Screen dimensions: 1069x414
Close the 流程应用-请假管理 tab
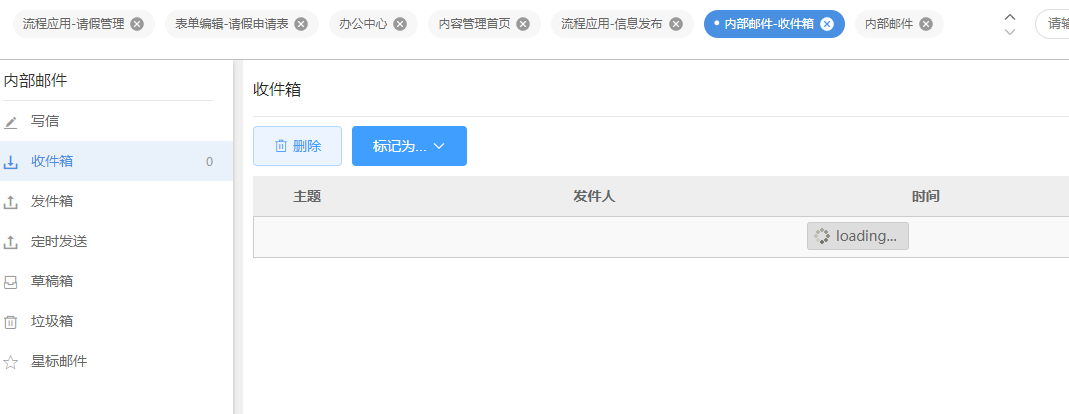click(x=137, y=24)
